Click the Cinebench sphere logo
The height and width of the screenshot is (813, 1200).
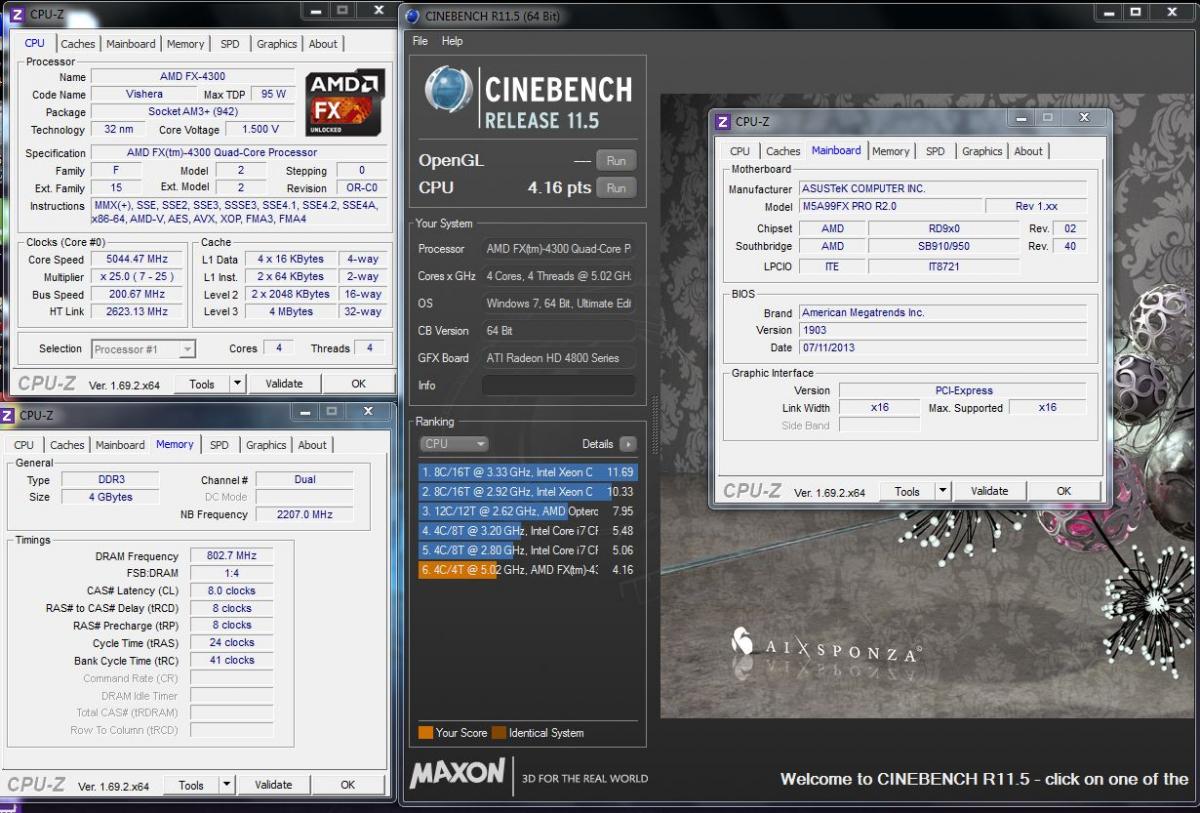click(x=448, y=90)
